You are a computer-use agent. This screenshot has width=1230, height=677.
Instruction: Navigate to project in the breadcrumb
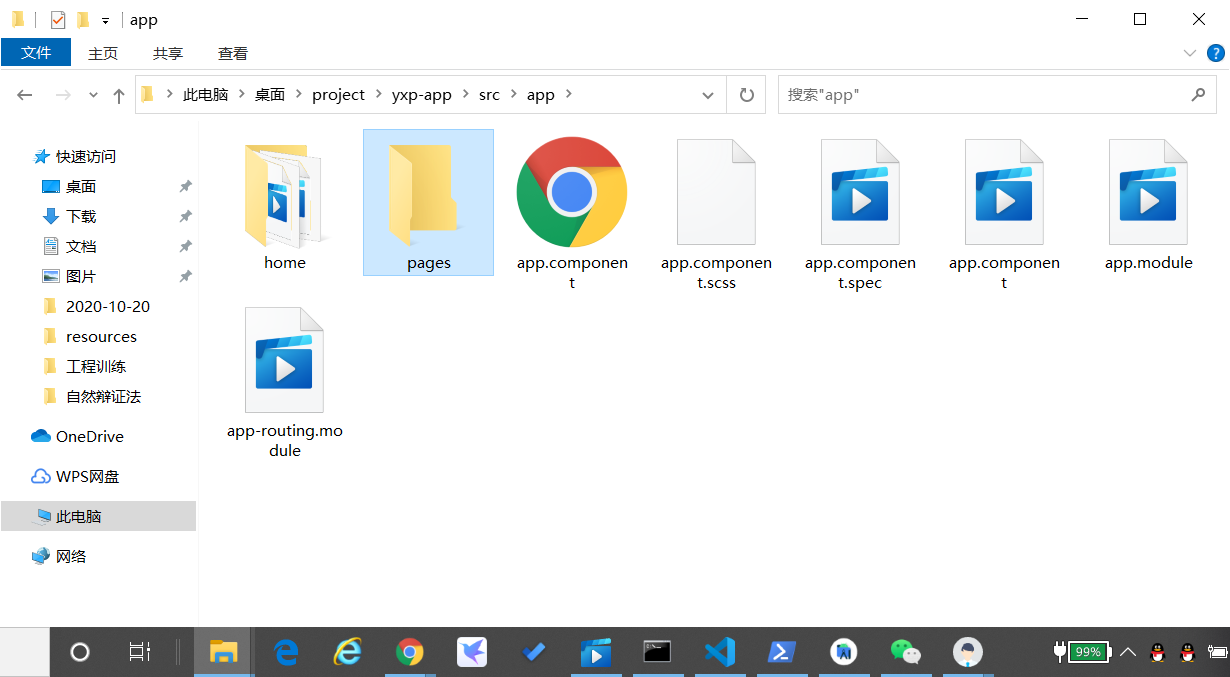click(x=339, y=94)
